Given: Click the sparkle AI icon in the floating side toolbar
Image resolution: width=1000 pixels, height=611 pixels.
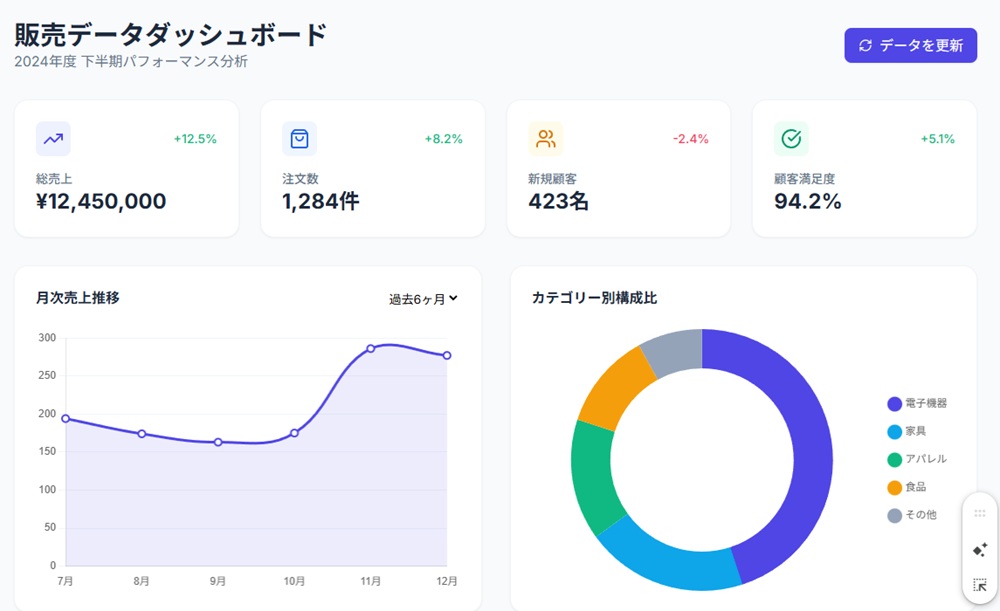Looking at the screenshot, I should [x=977, y=550].
